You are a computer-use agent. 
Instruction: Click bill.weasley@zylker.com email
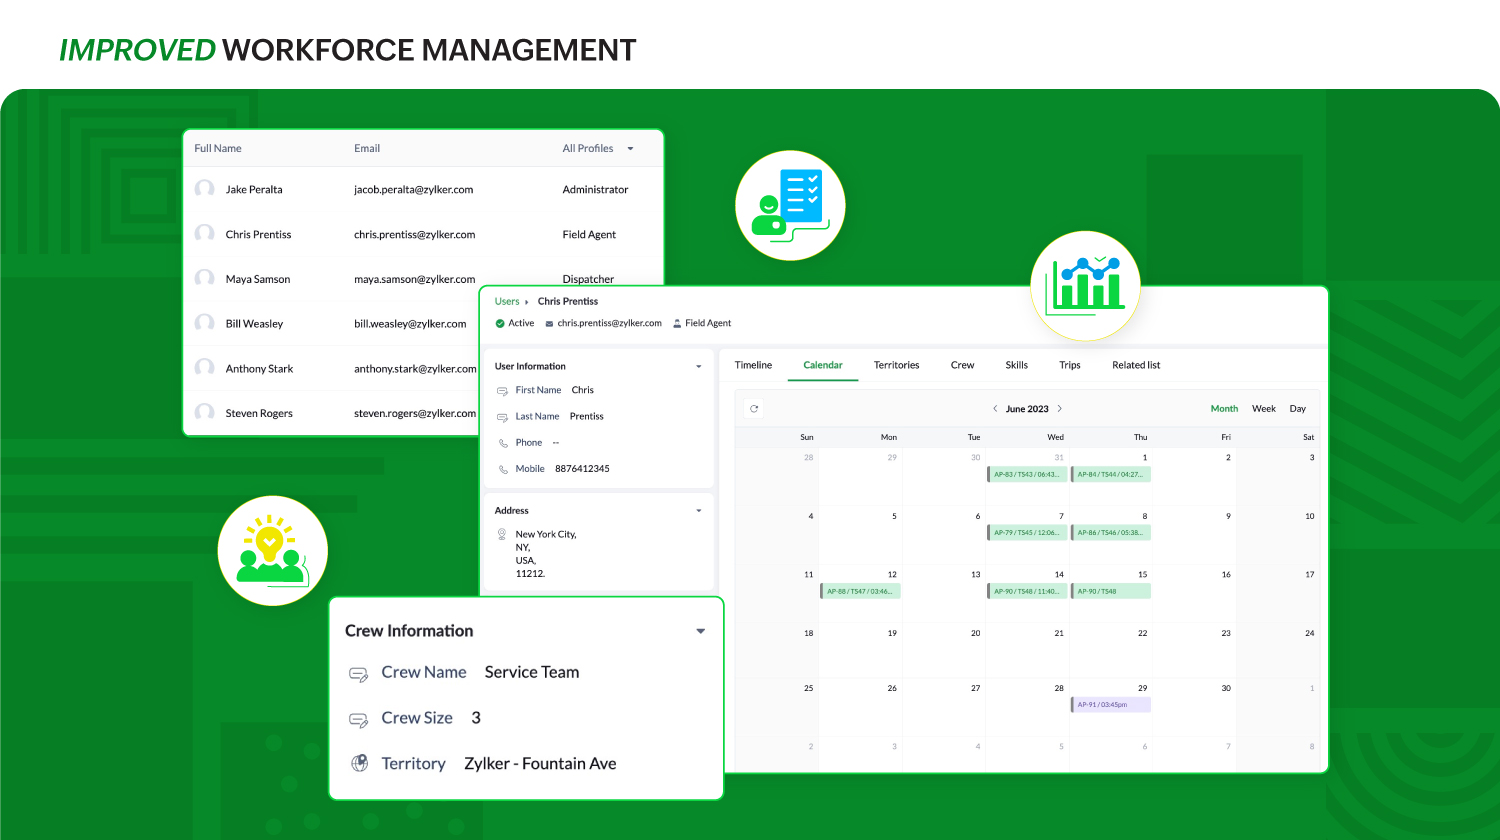click(410, 323)
